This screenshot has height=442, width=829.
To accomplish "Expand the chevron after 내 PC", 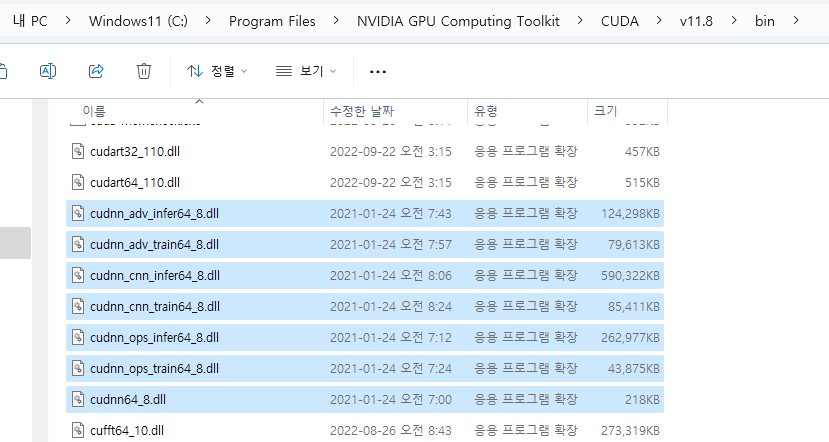I will click(x=68, y=21).
